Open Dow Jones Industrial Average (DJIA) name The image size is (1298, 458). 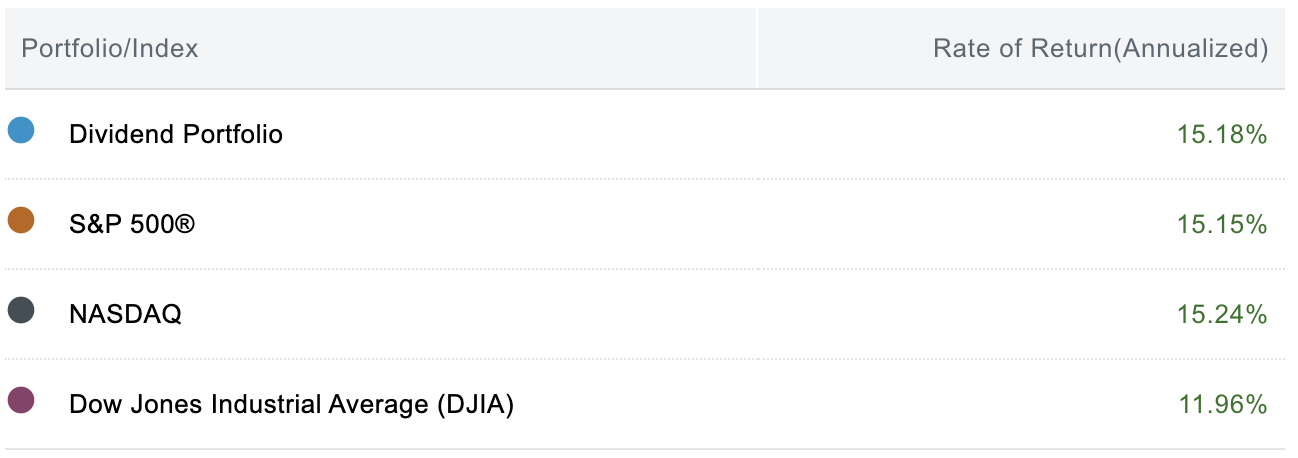pyautogui.click(x=291, y=405)
